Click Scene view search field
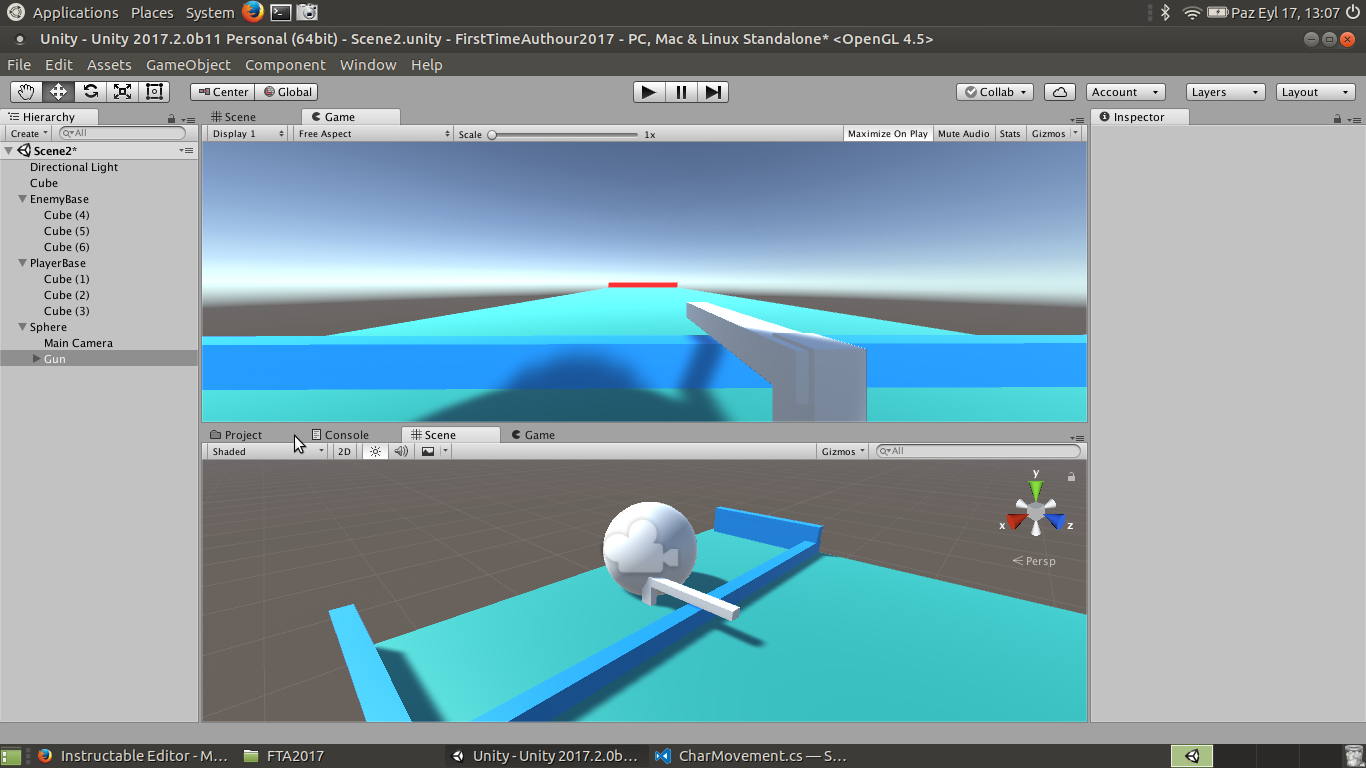The width and height of the screenshot is (1366, 768). [977, 451]
